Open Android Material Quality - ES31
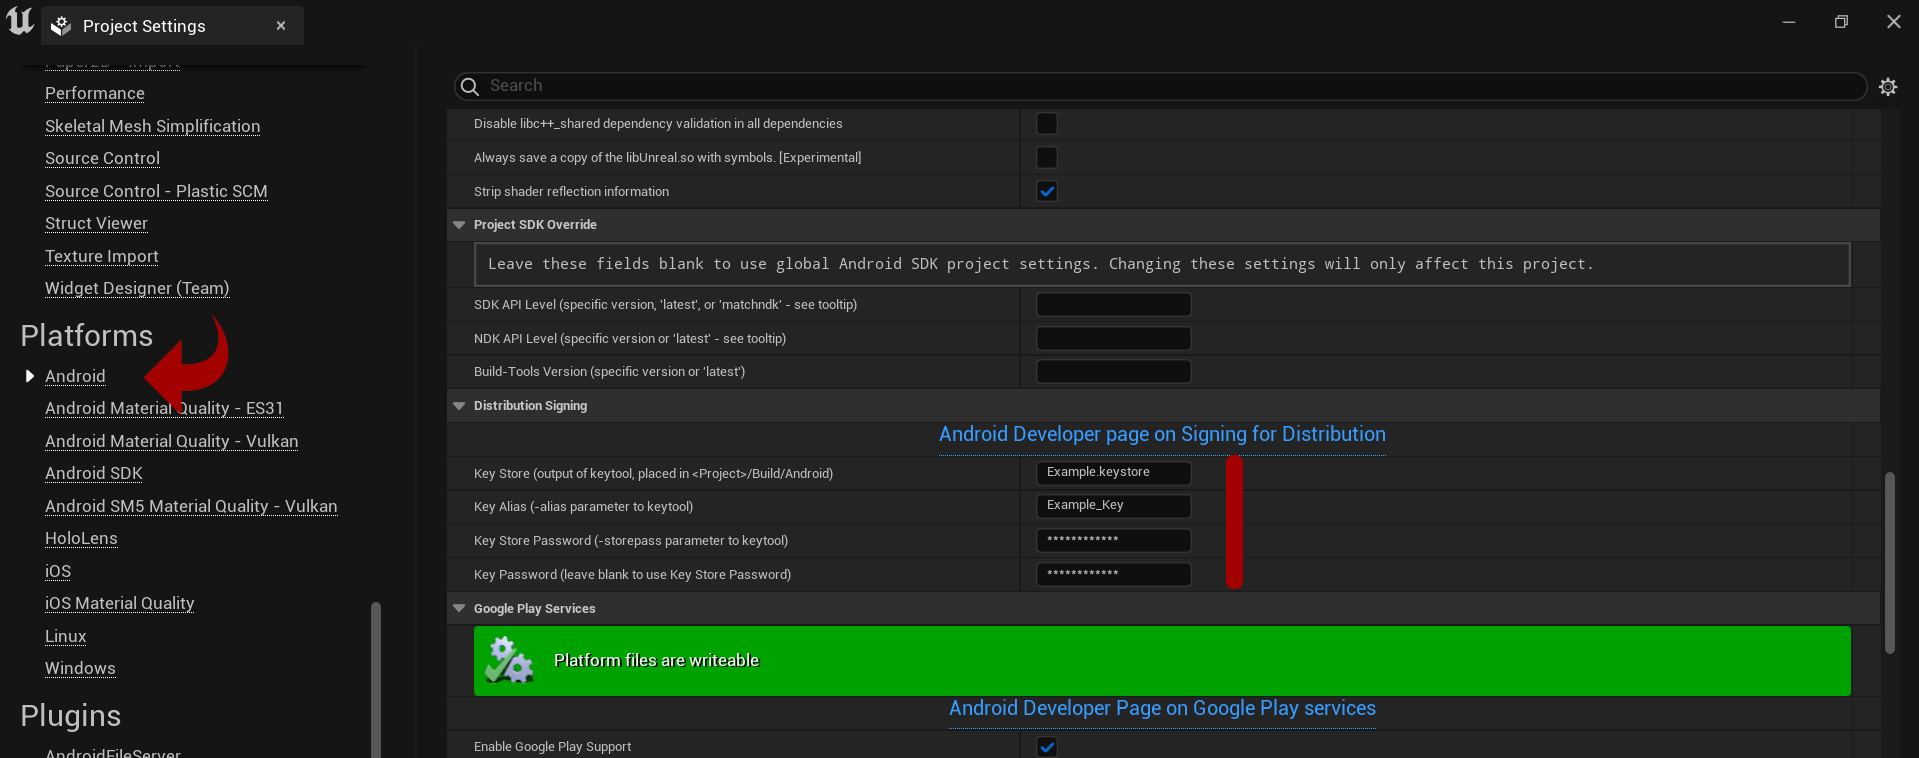Image resolution: width=1919 pixels, height=758 pixels. point(164,408)
